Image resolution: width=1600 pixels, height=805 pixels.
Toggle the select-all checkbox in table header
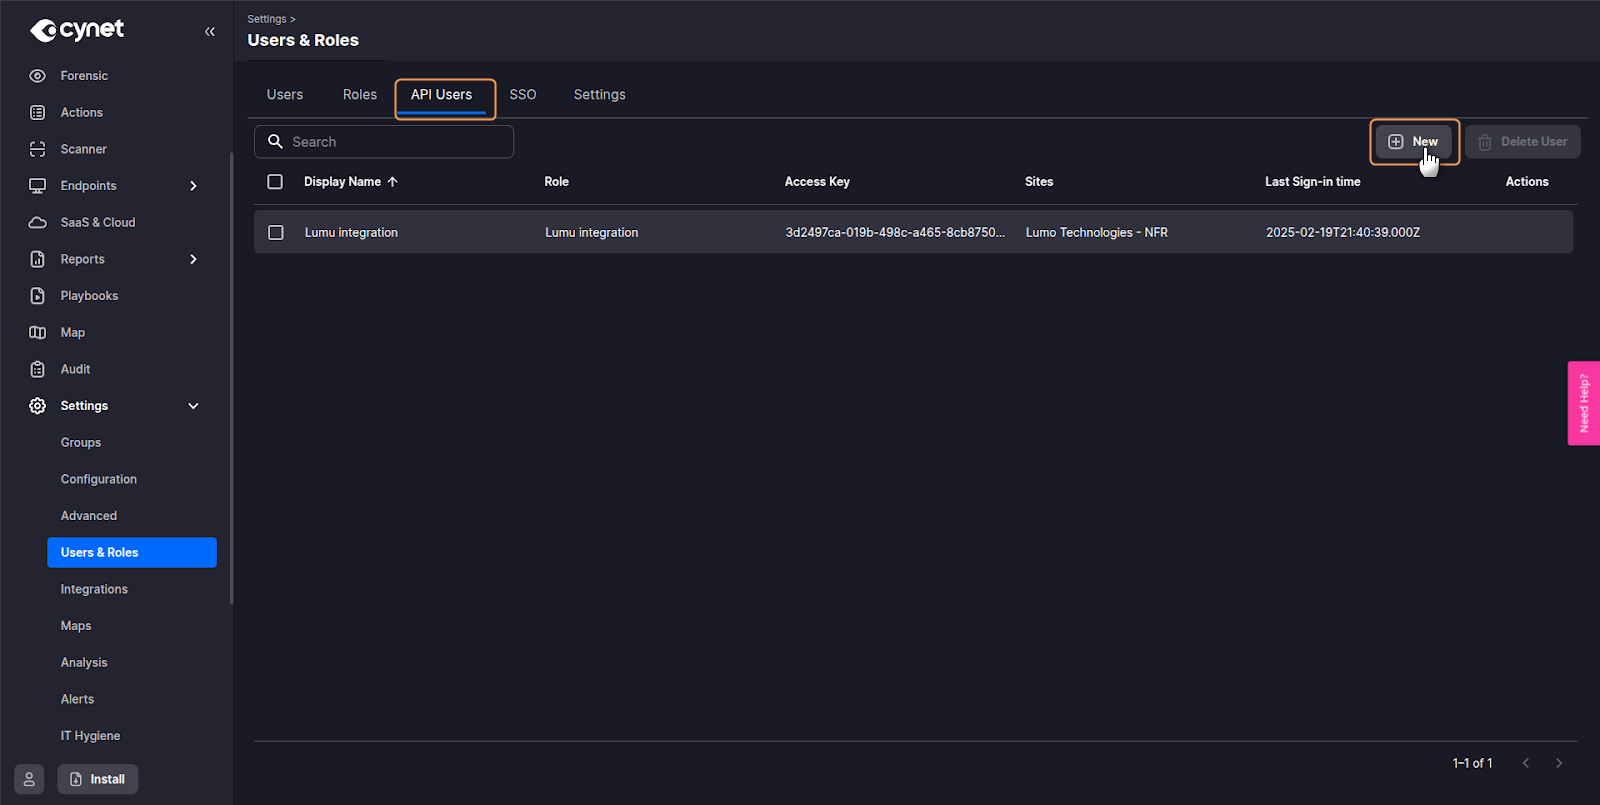[275, 182]
